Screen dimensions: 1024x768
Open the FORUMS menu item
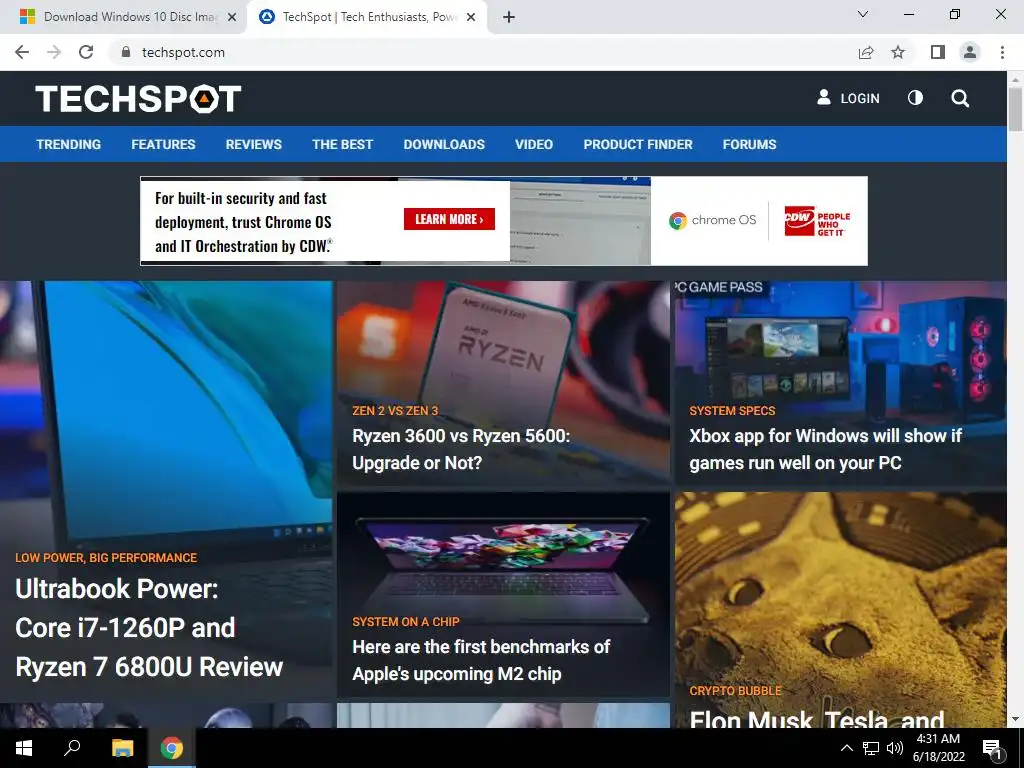[x=749, y=144]
